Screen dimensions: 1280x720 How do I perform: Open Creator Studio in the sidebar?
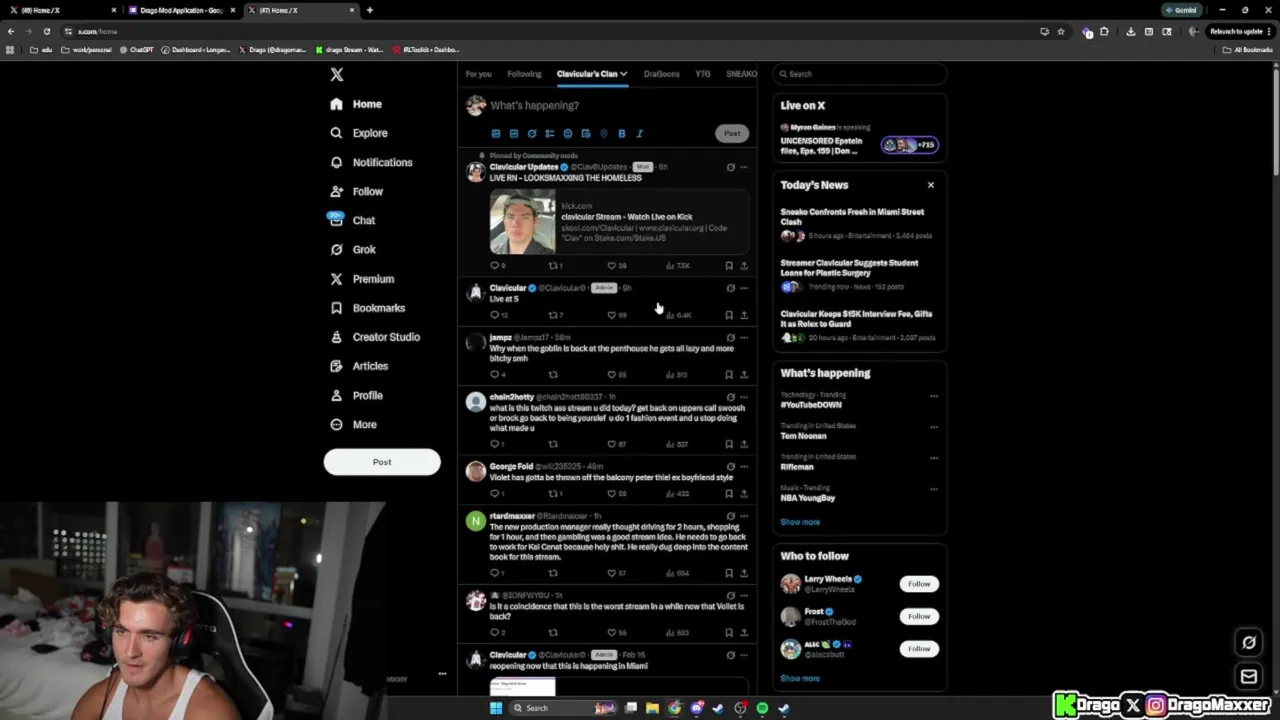point(375,337)
